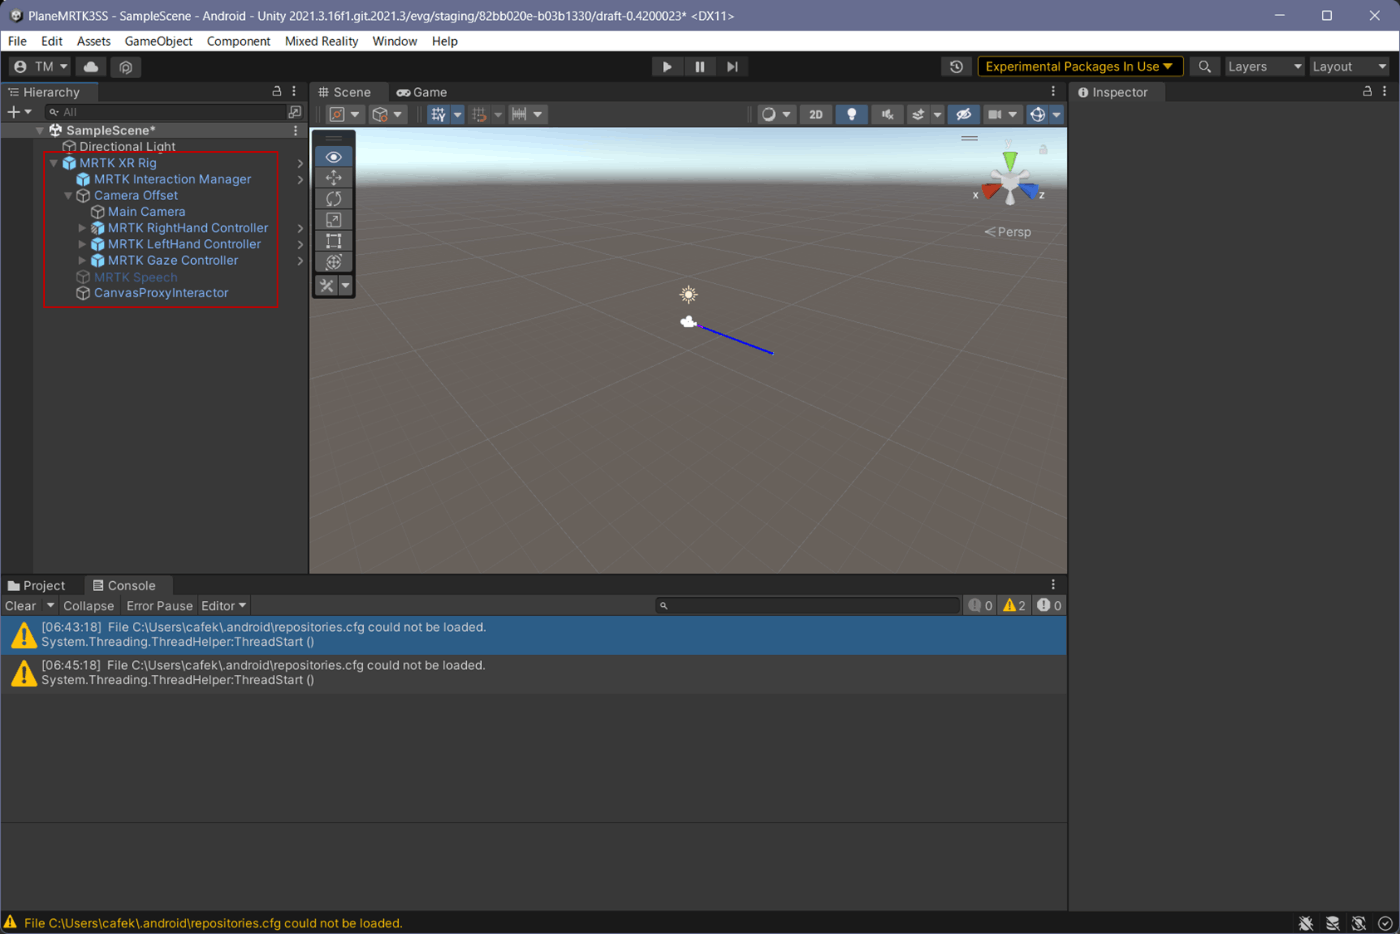Open the Console Editor dropdown

pyautogui.click(x=223, y=606)
